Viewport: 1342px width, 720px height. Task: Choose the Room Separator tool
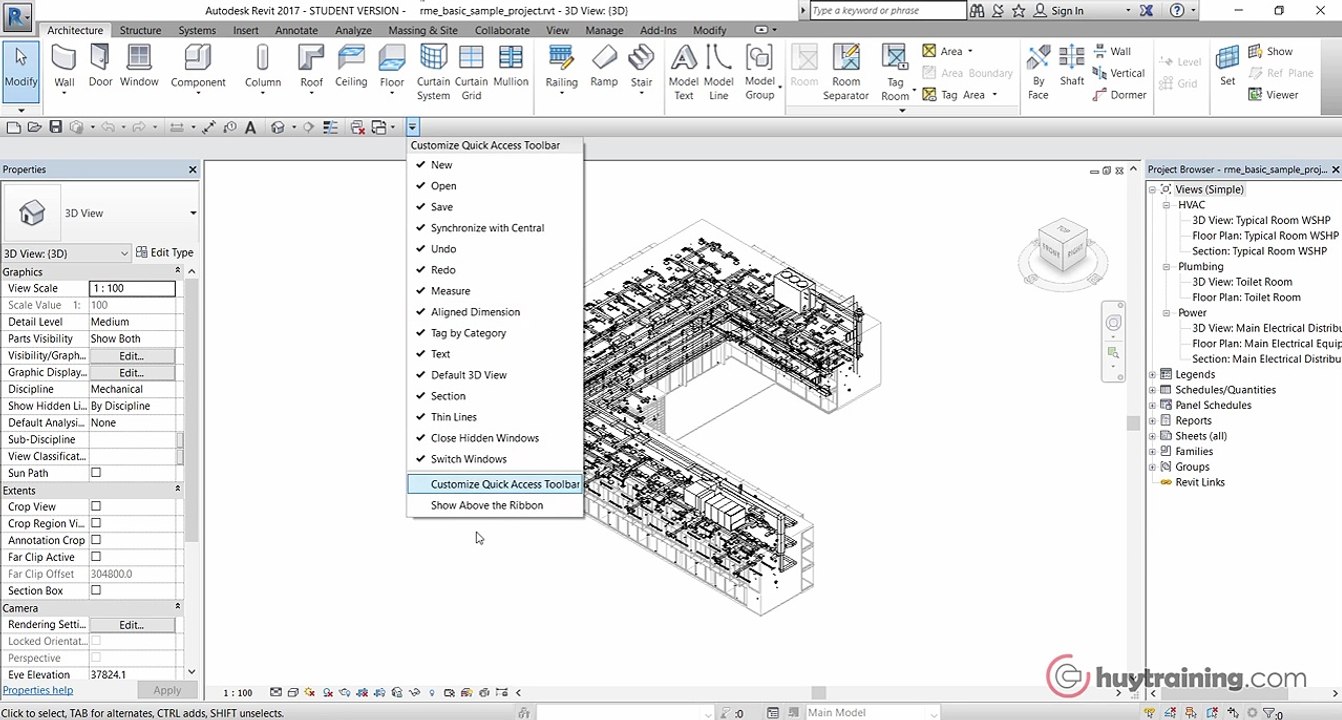point(846,72)
